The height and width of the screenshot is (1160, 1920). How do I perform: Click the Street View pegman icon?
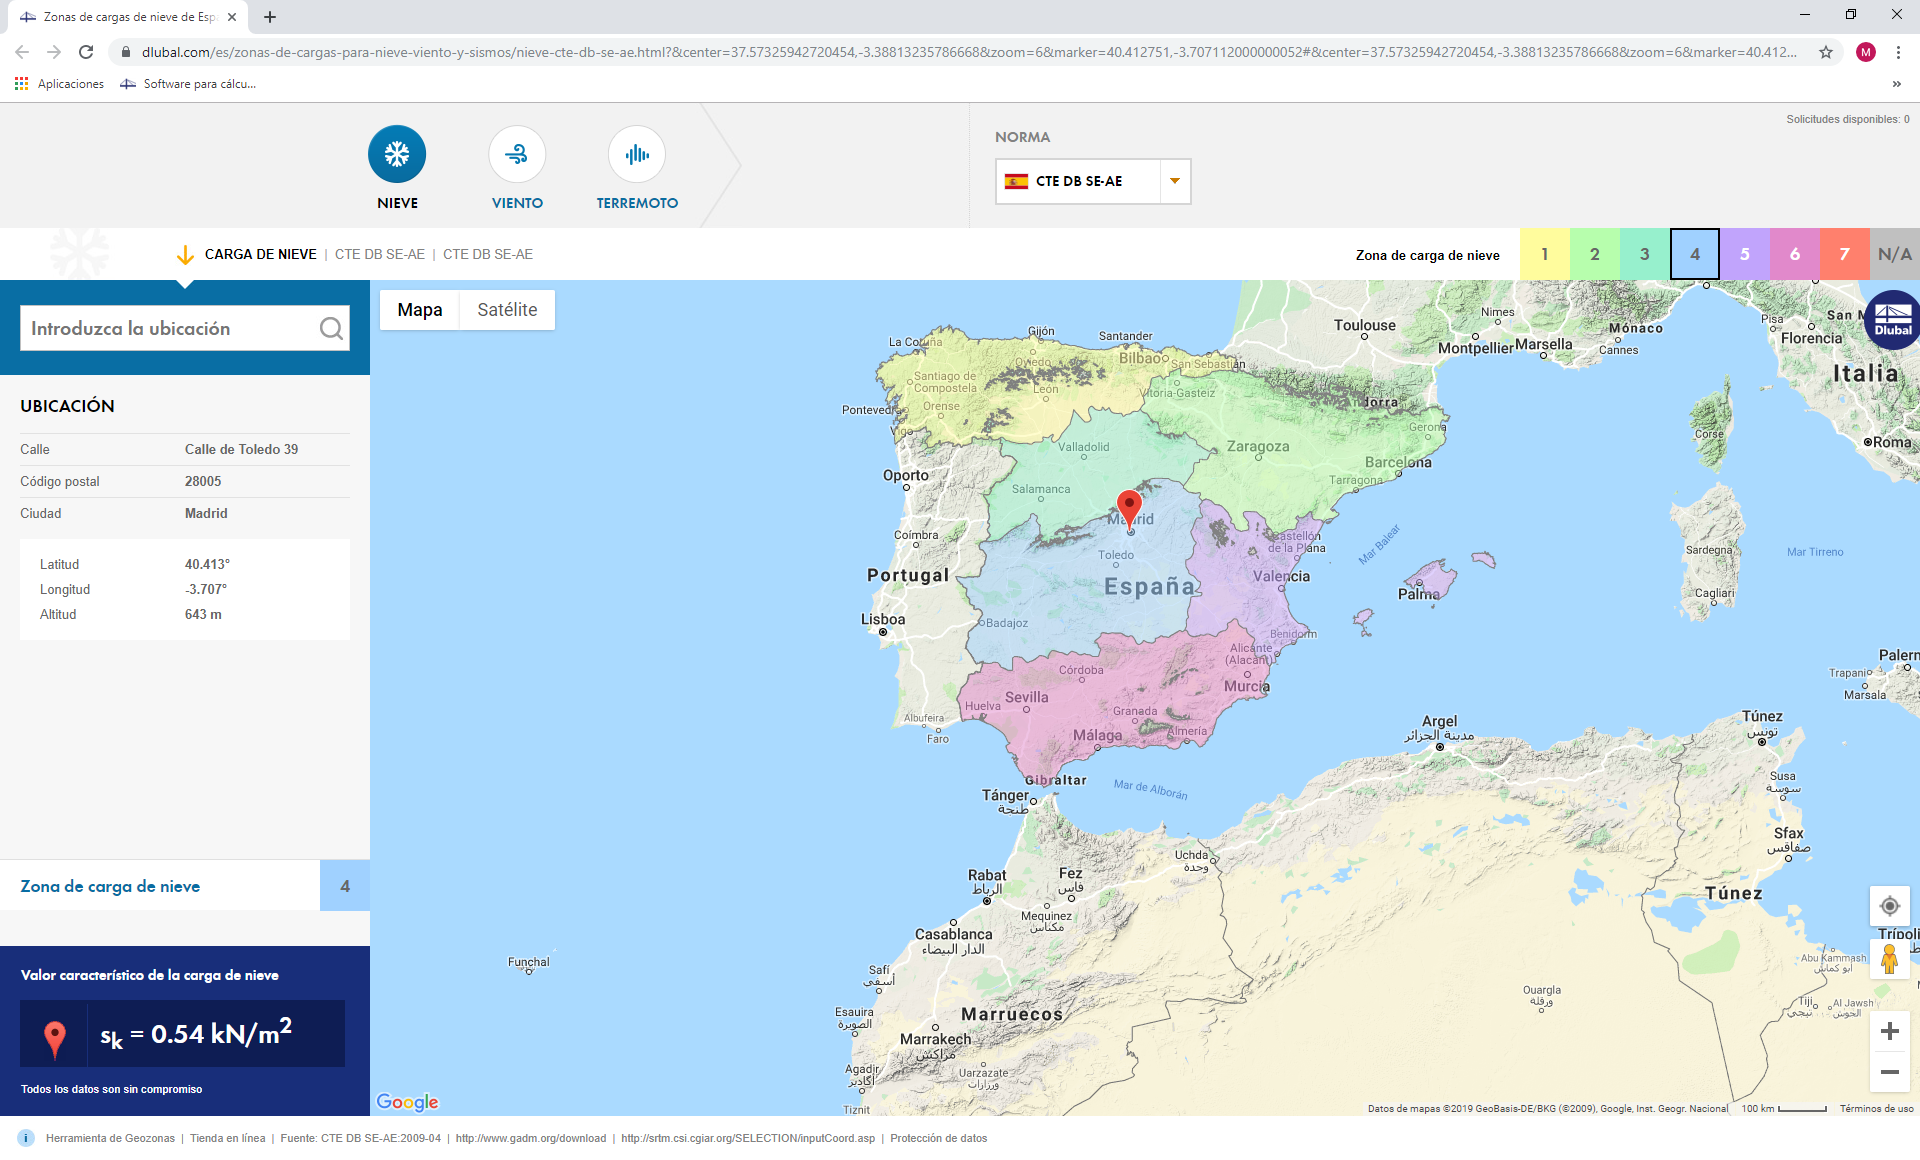tap(1889, 959)
